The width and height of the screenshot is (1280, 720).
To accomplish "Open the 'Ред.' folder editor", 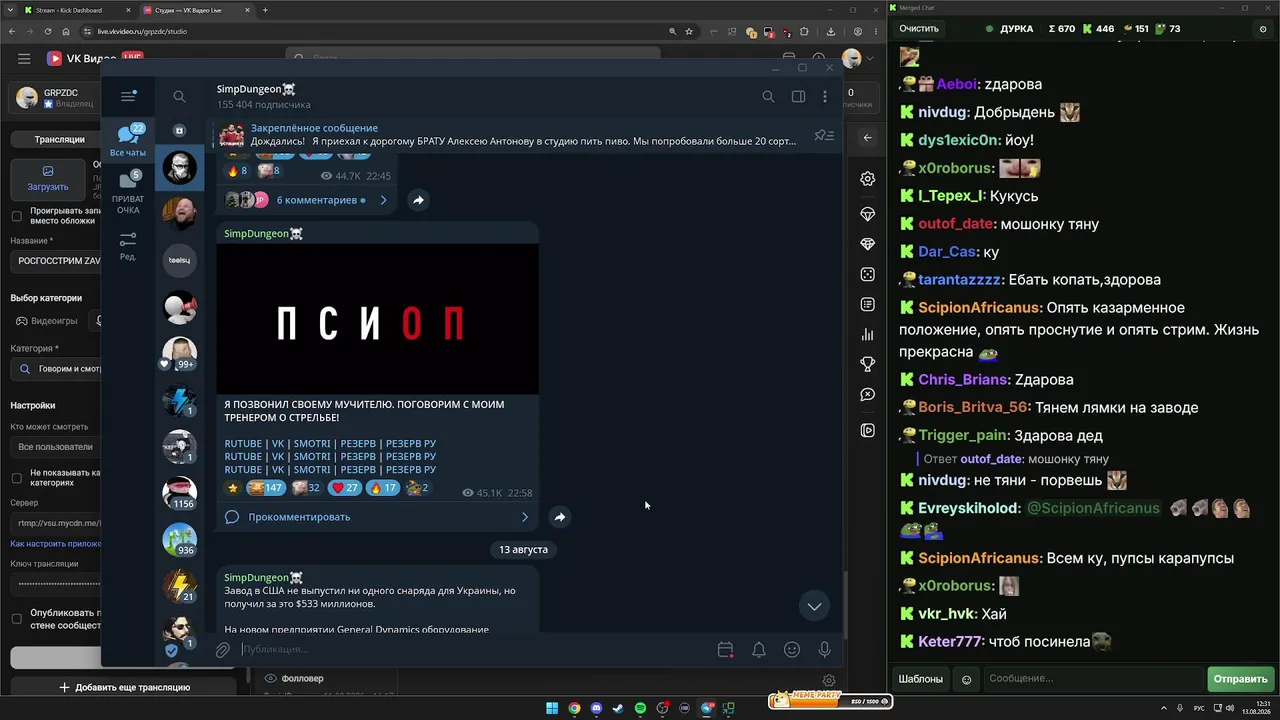I will 128,246.
